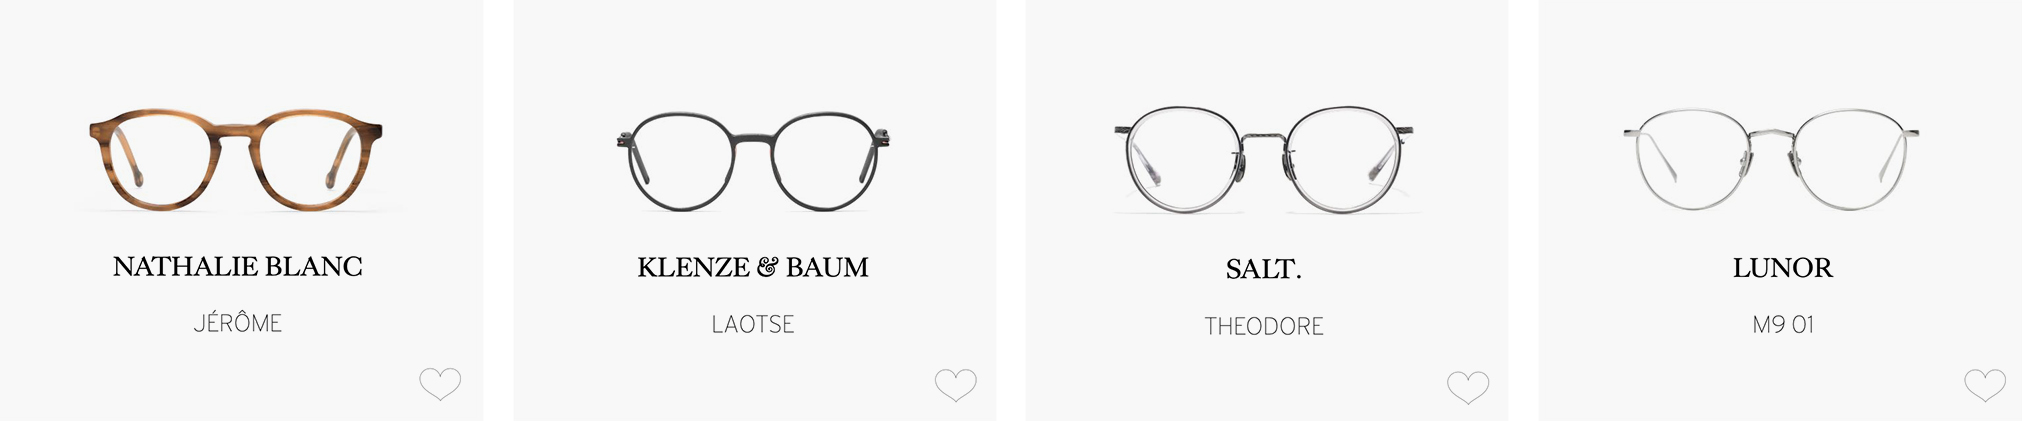Go to the SALT. brand title
Image resolution: width=2022 pixels, height=421 pixels.
1264,269
